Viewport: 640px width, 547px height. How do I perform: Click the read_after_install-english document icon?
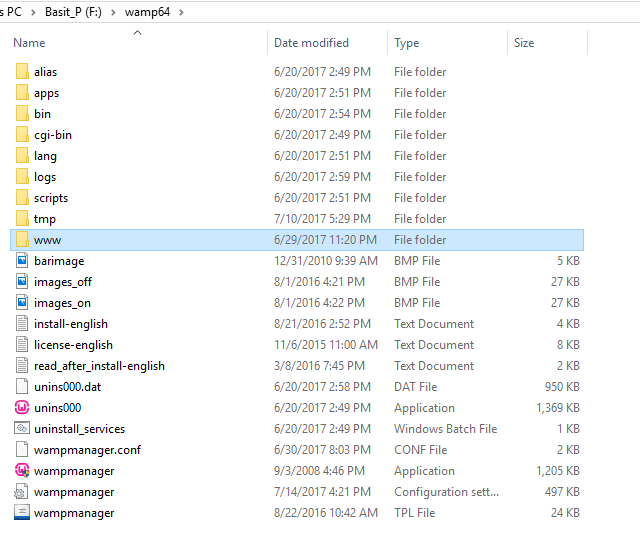22,366
